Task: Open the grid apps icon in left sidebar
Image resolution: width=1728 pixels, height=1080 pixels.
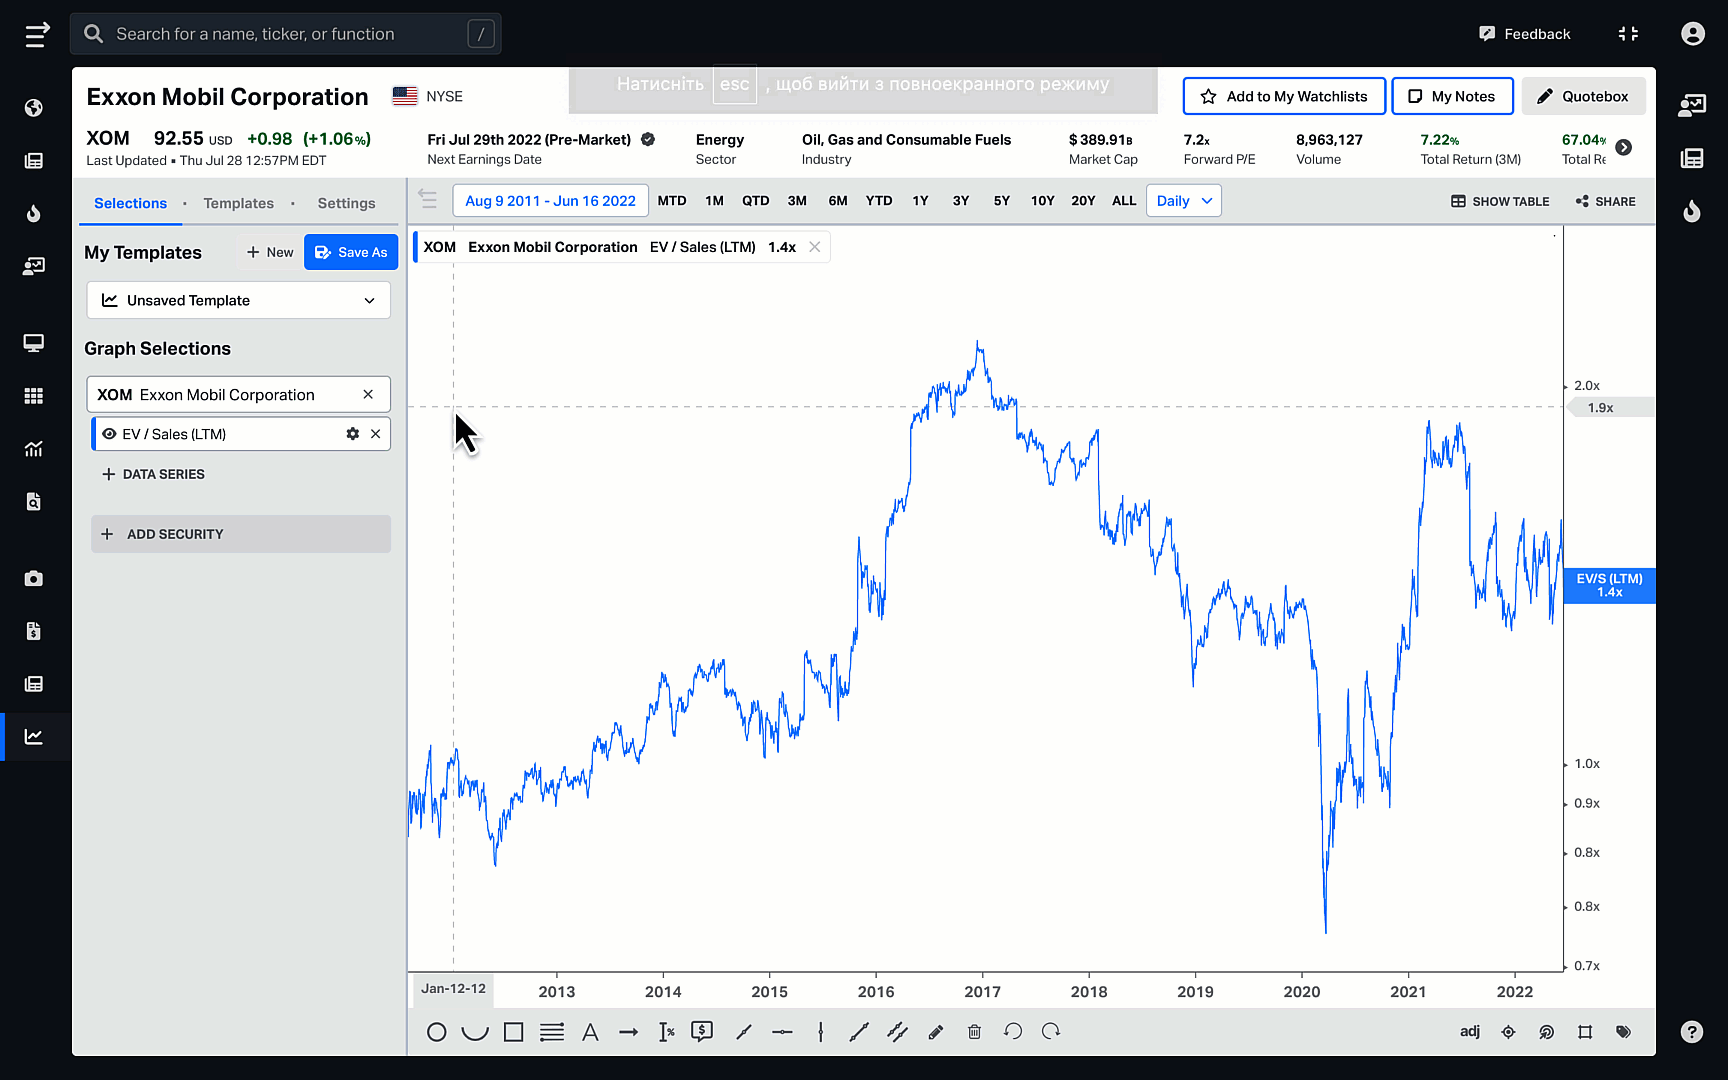Action: point(34,396)
